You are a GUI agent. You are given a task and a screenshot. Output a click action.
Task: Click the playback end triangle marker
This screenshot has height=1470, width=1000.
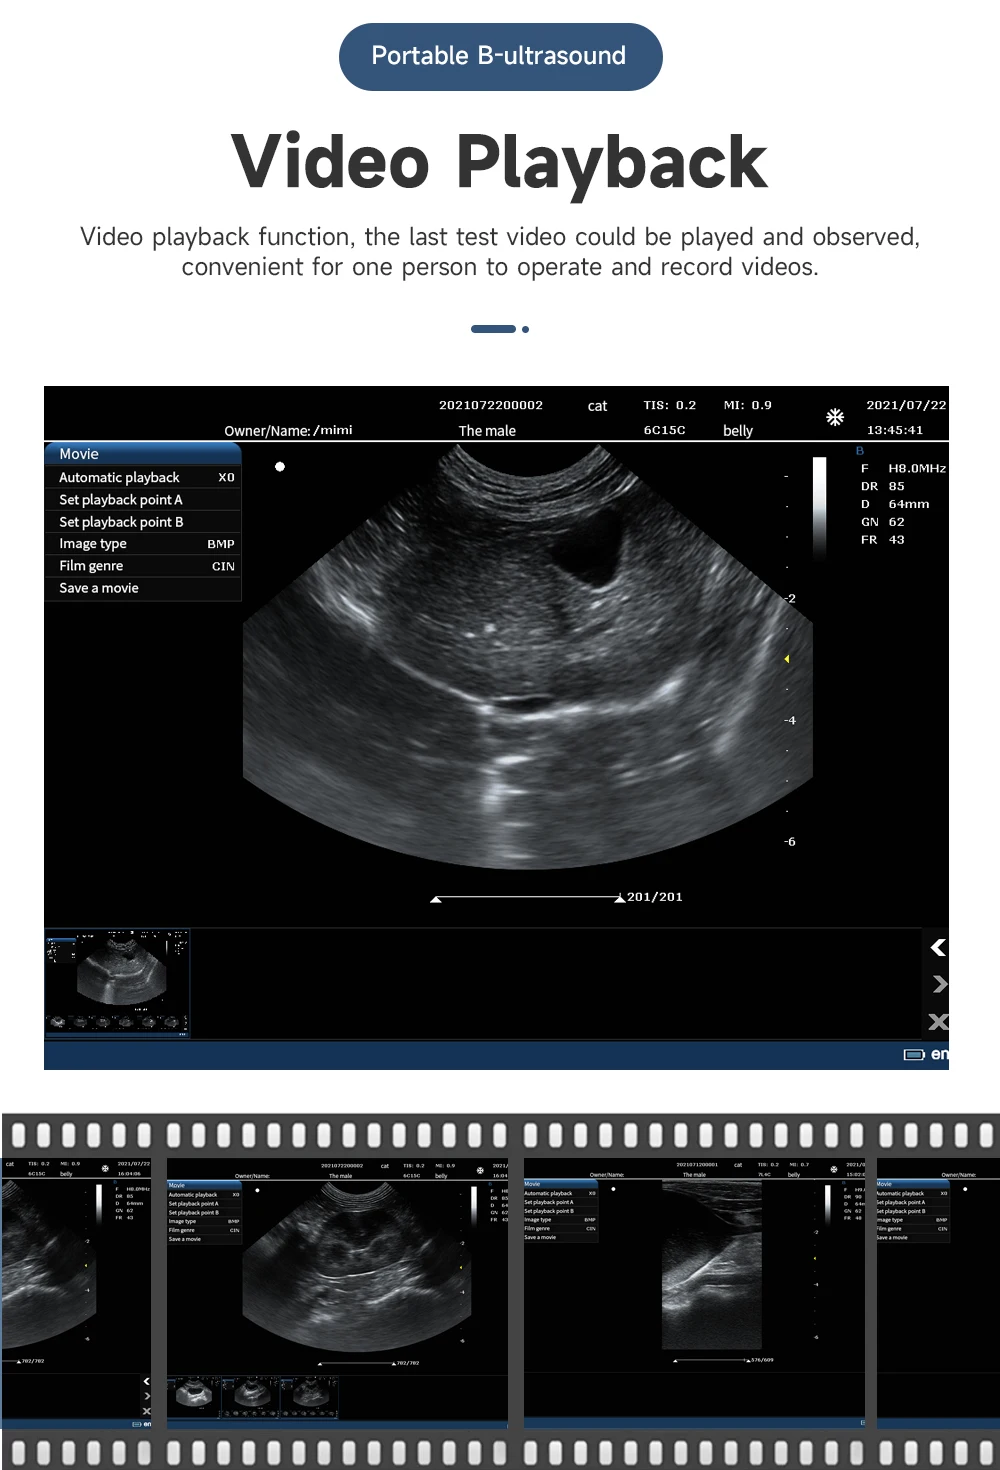[x=619, y=898]
